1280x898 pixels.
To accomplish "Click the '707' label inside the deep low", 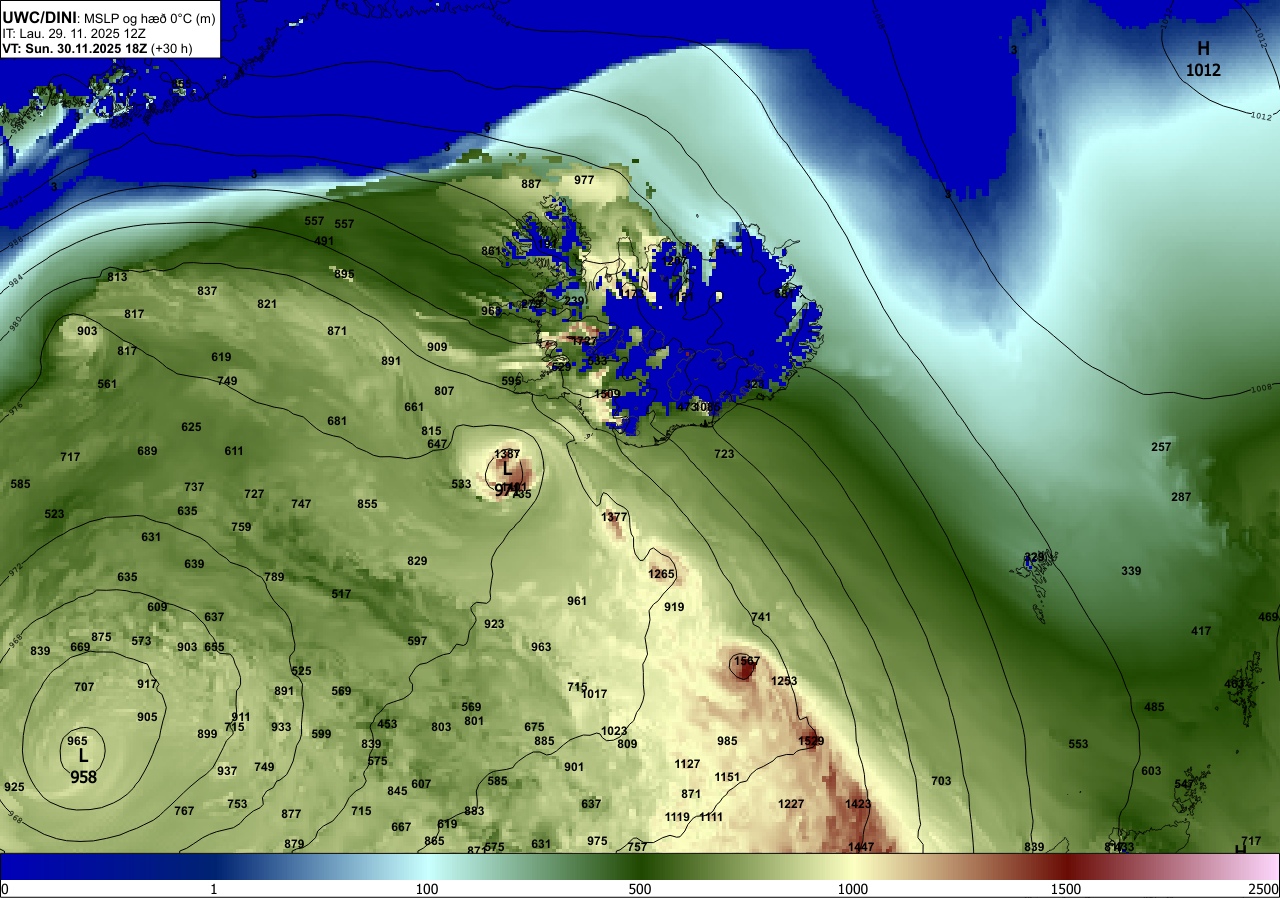I will [84, 687].
